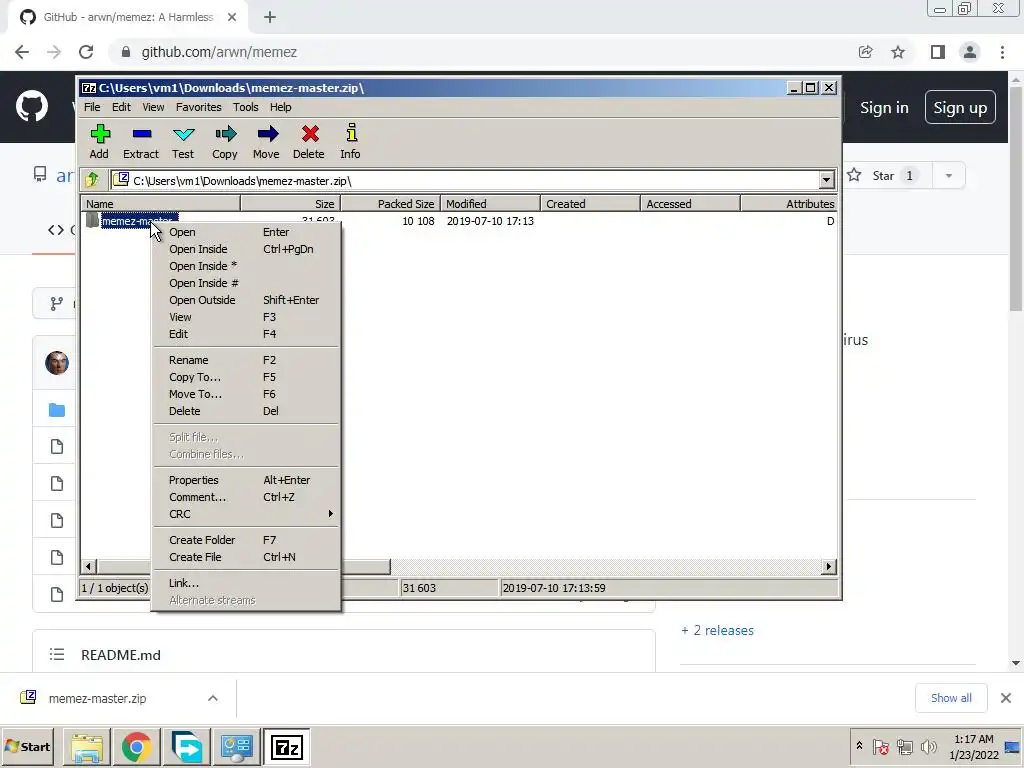Close the downloads bar
1024x768 pixels.
pyautogui.click(x=1006, y=698)
